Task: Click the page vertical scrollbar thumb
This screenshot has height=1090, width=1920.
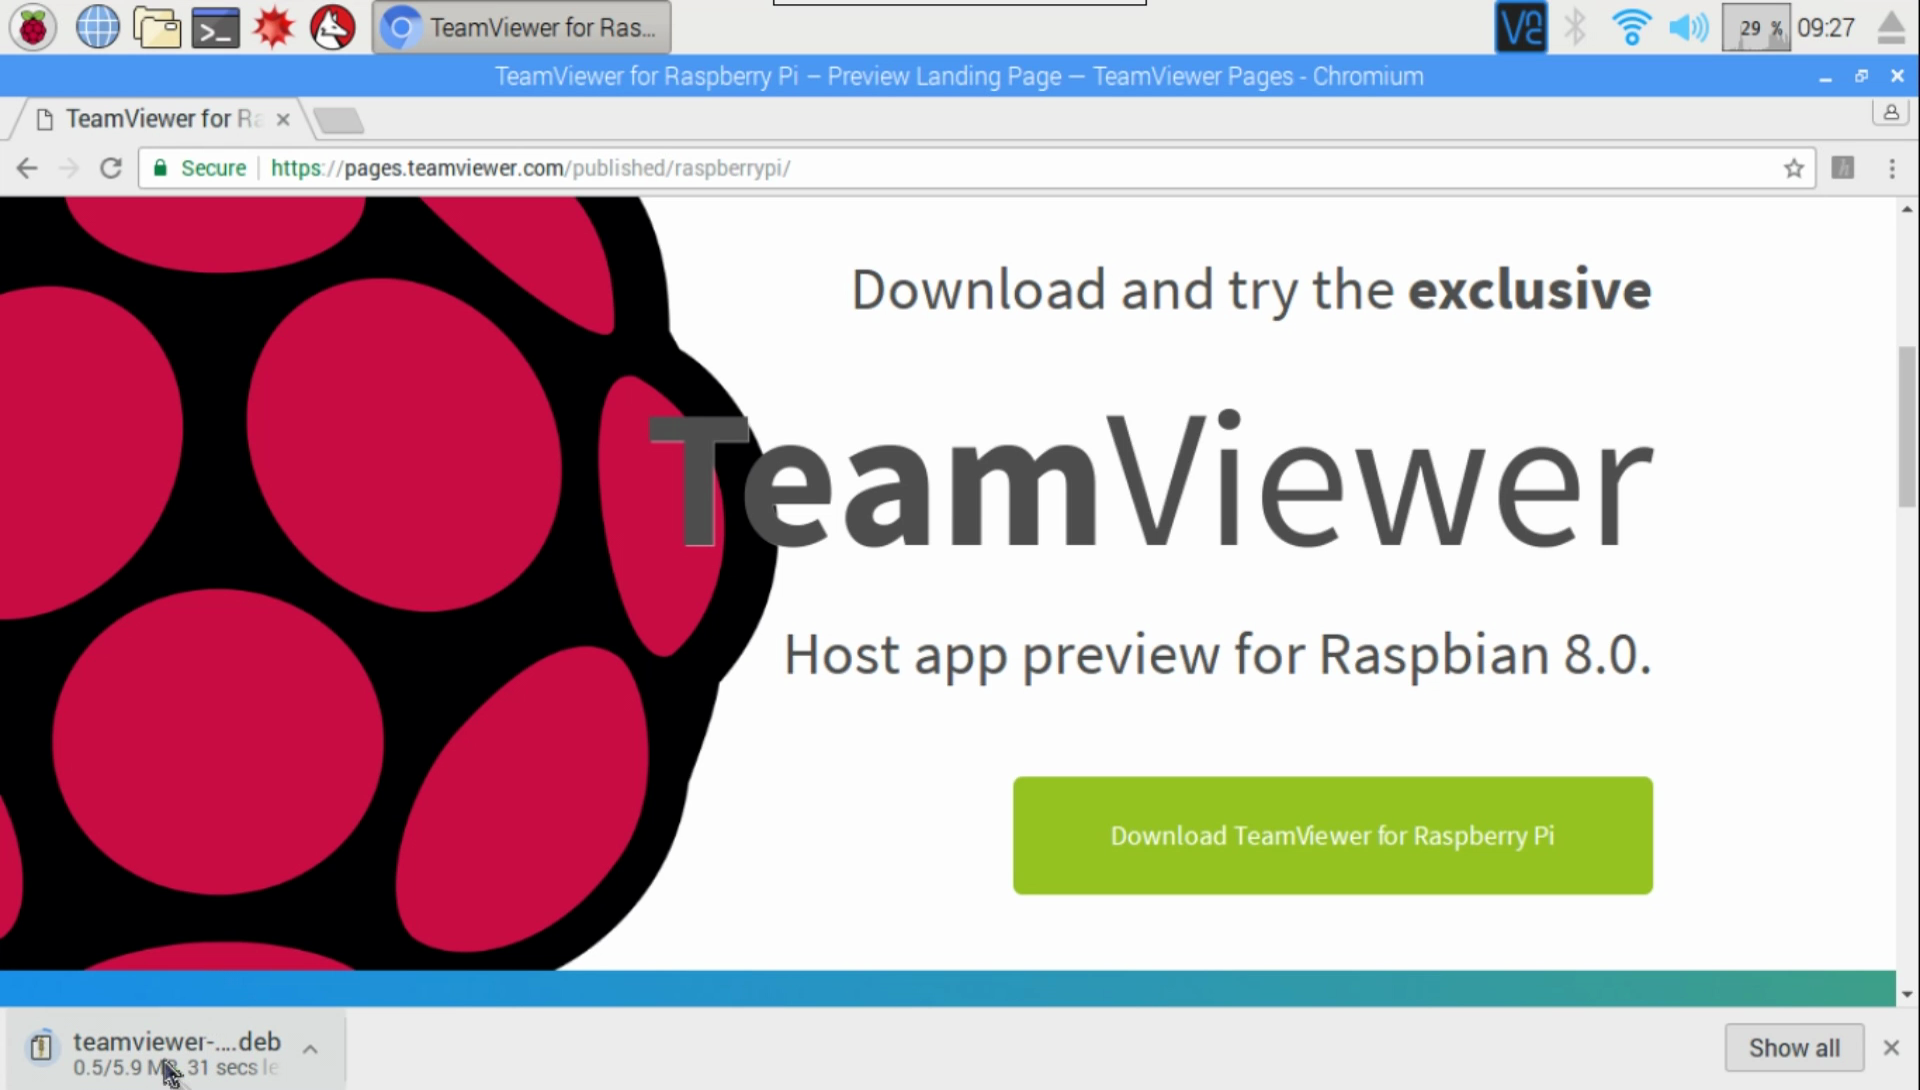Action: pos(1907,426)
